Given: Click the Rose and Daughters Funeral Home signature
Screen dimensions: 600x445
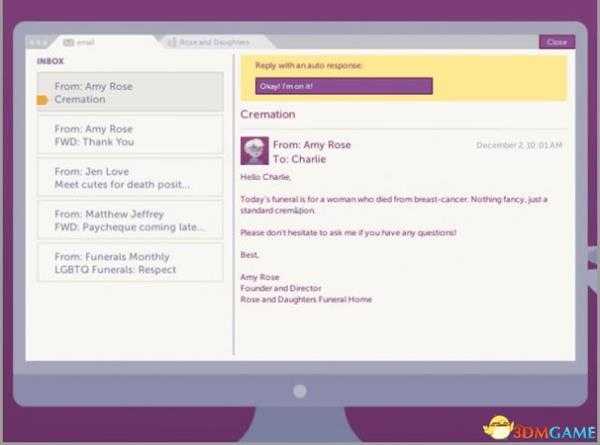Looking at the screenshot, I should (x=306, y=299).
